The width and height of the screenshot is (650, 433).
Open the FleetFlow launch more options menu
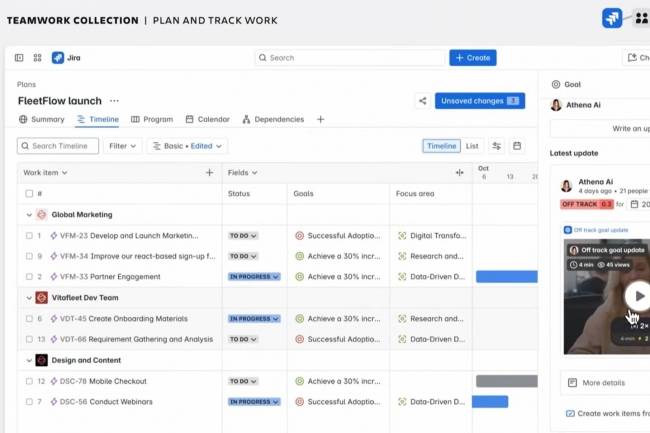(114, 101)
